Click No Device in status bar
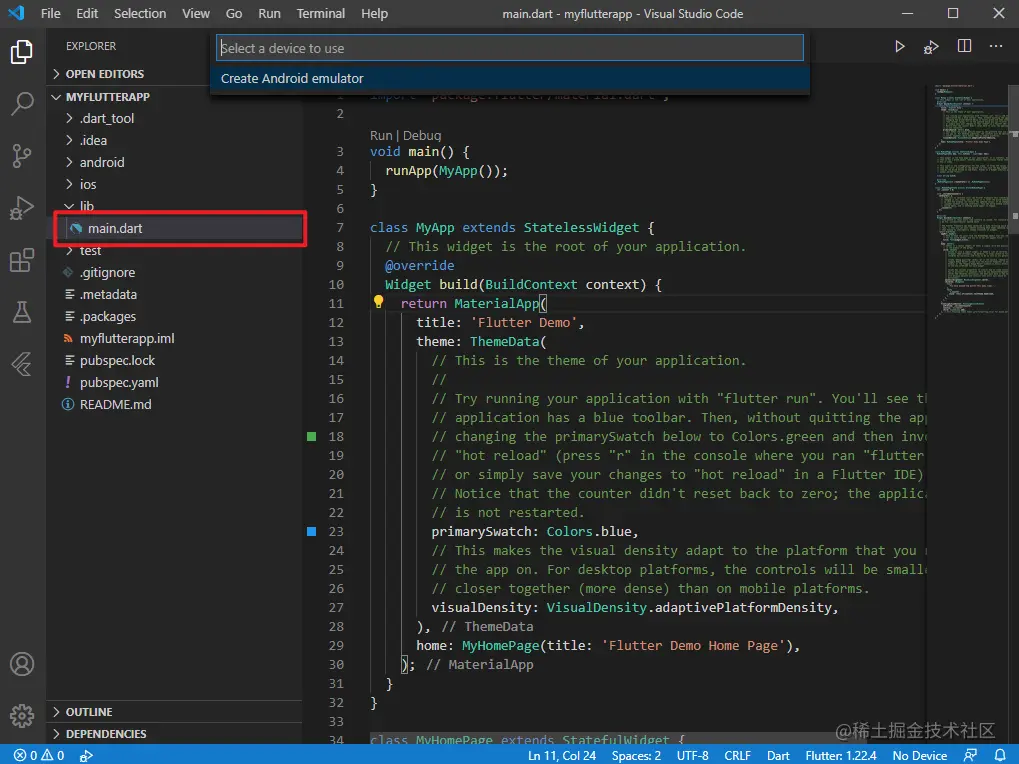This screenshot has width=1019, height=764. click(919, 756)
